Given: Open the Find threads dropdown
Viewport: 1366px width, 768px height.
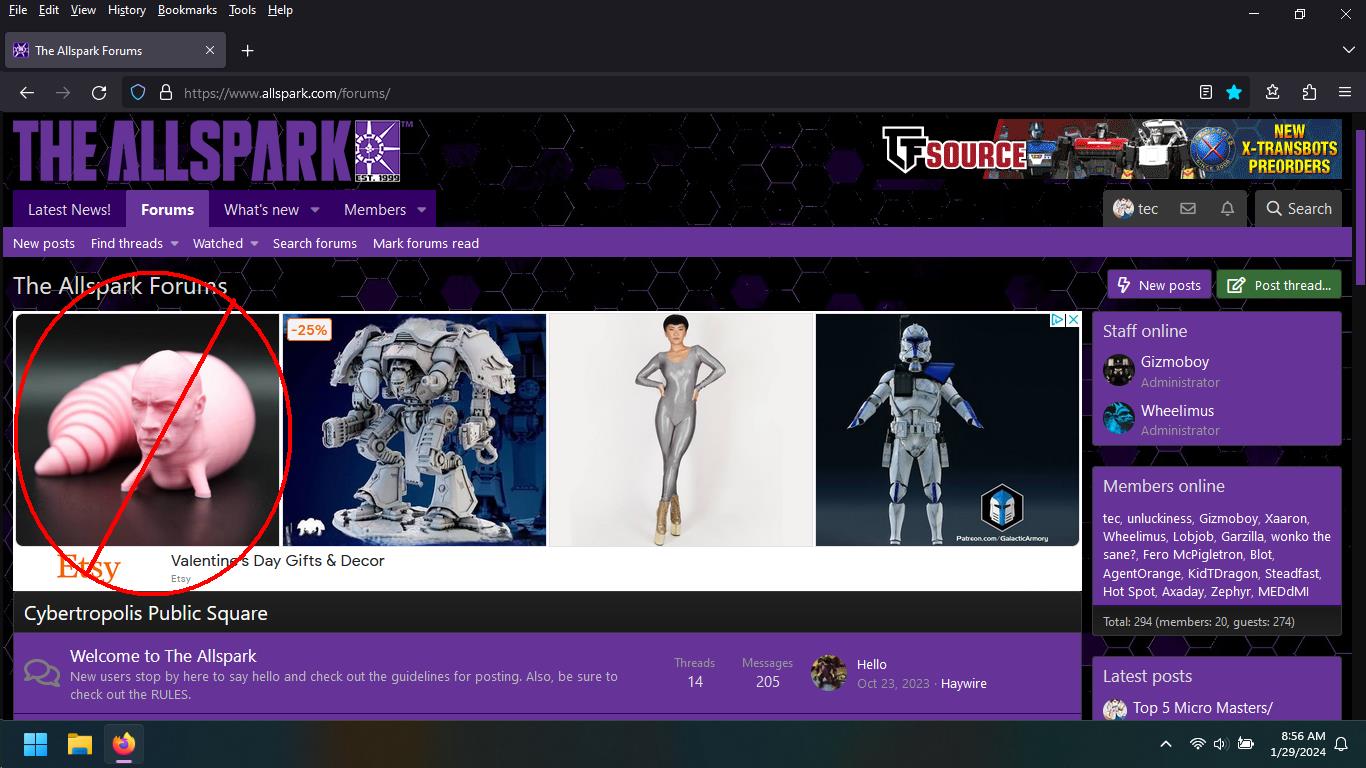Looking at the screenshot, I should pos(134,243).
